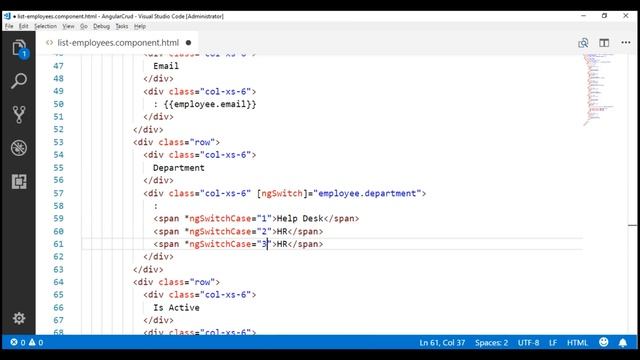The image size is (640, 360).
Task: Open the Extensions view
Action: pos(19,182)
